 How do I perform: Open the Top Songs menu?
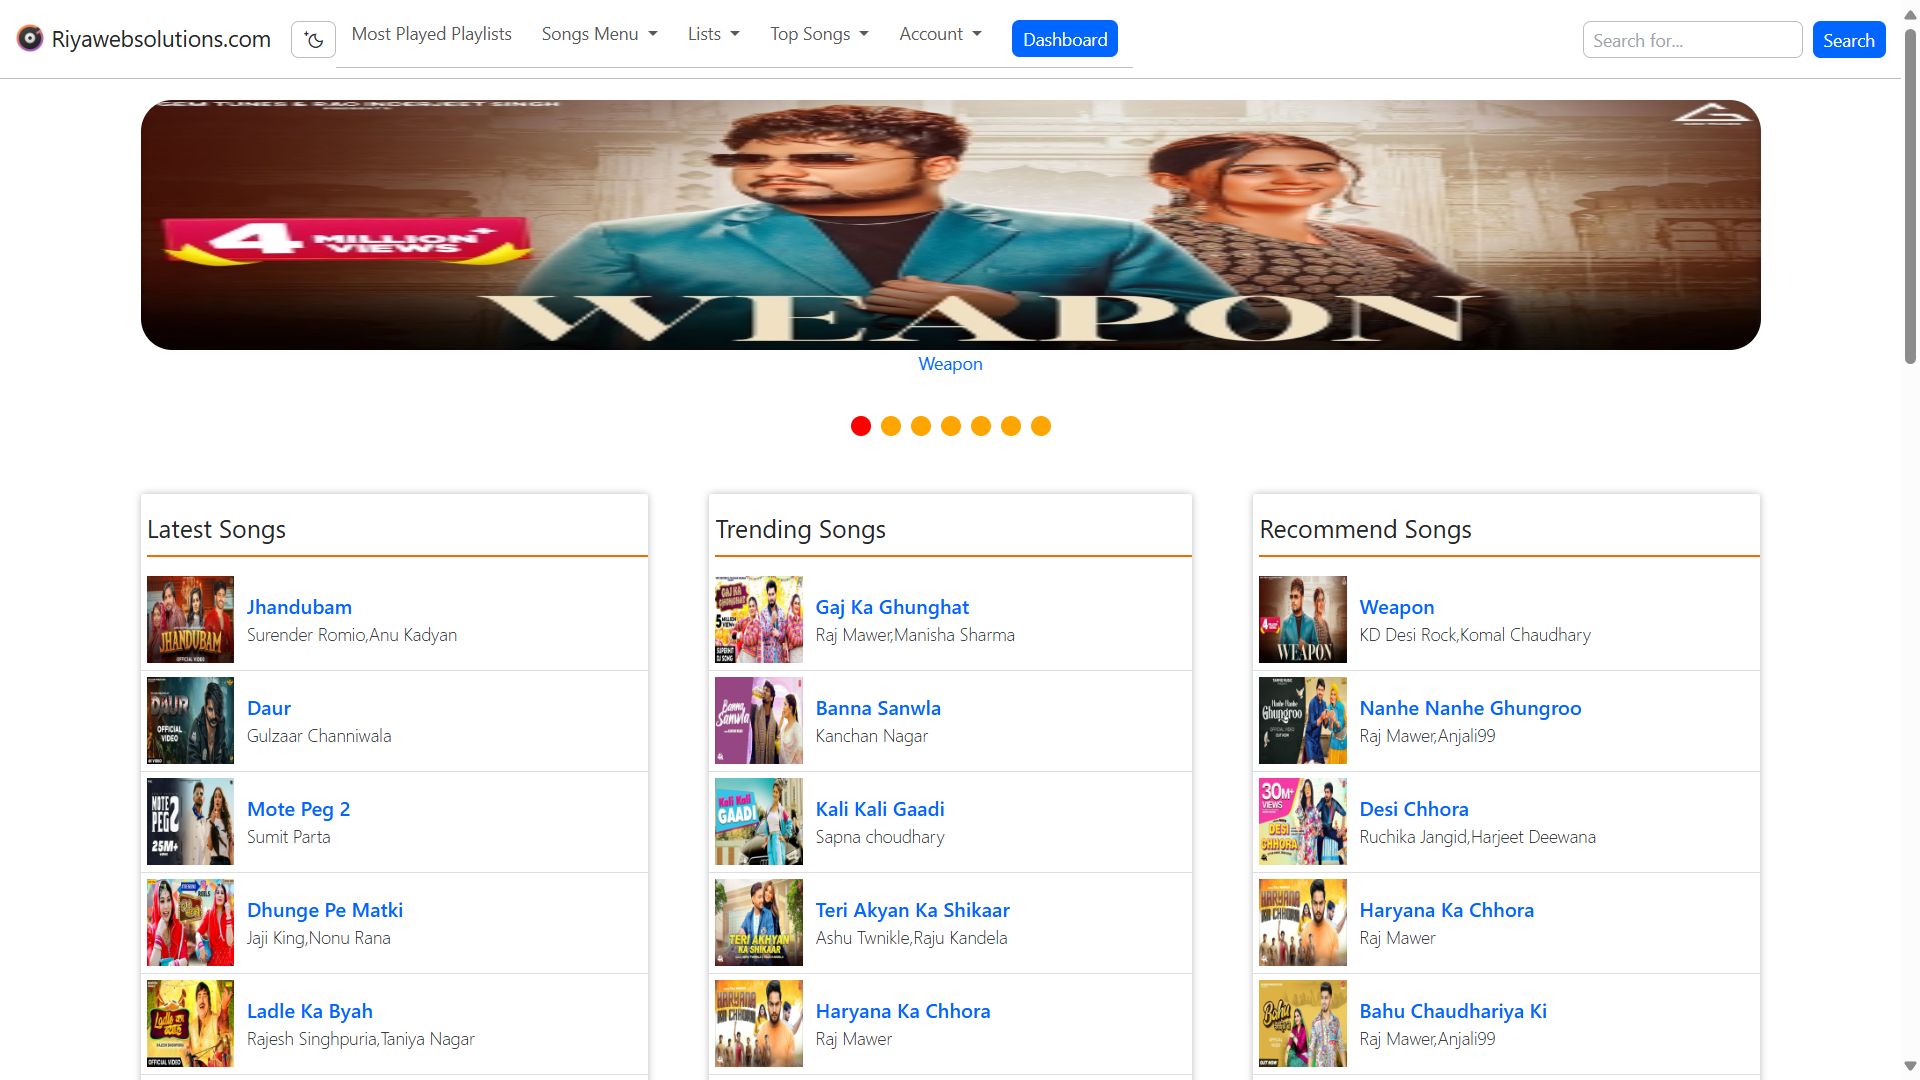819,34
